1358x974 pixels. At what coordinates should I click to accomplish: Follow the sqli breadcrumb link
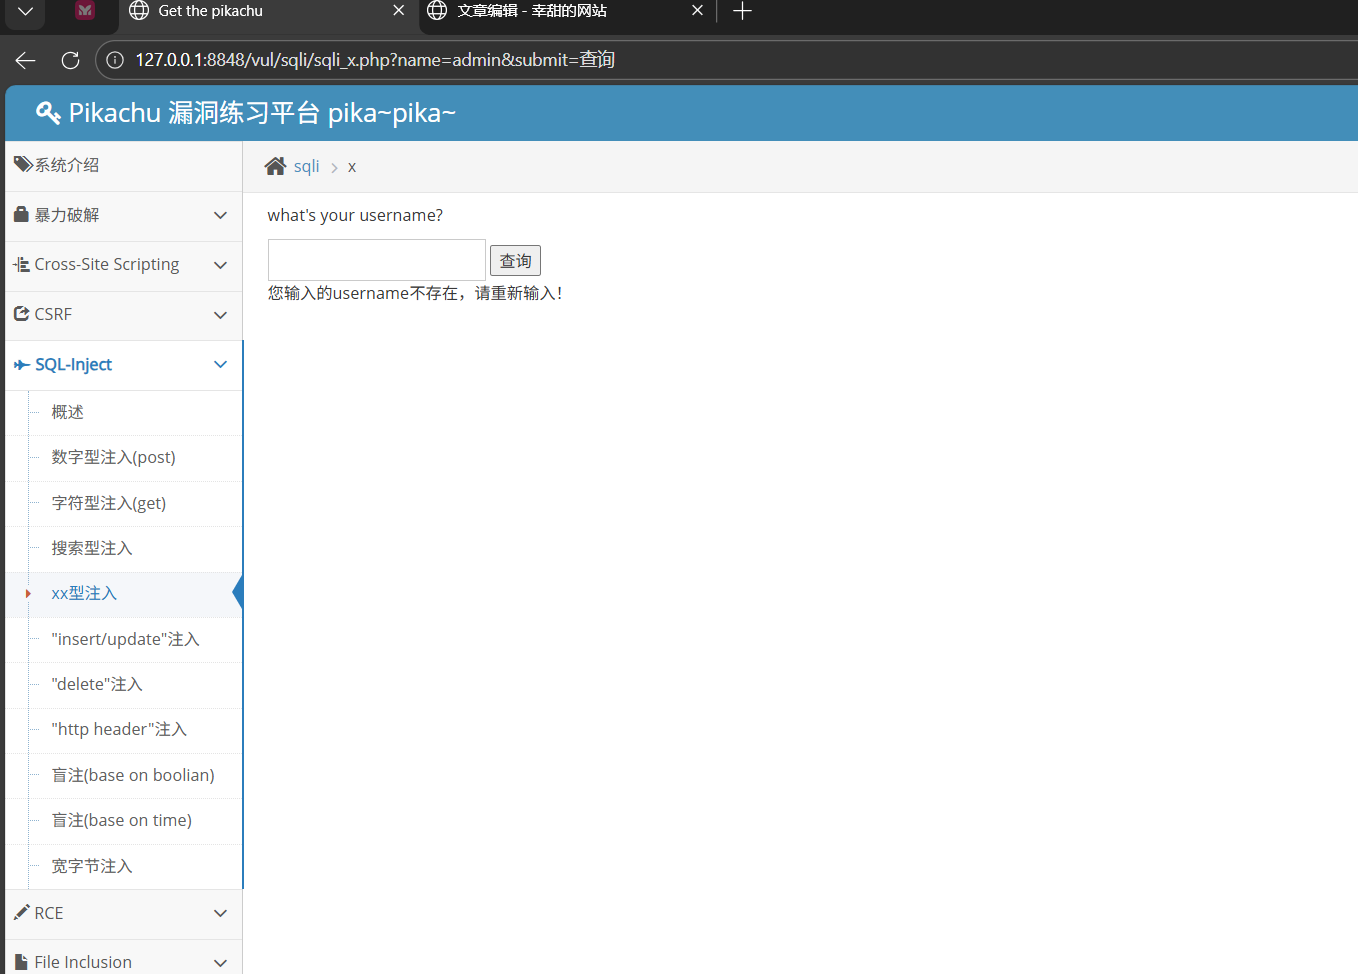point(306,166)
